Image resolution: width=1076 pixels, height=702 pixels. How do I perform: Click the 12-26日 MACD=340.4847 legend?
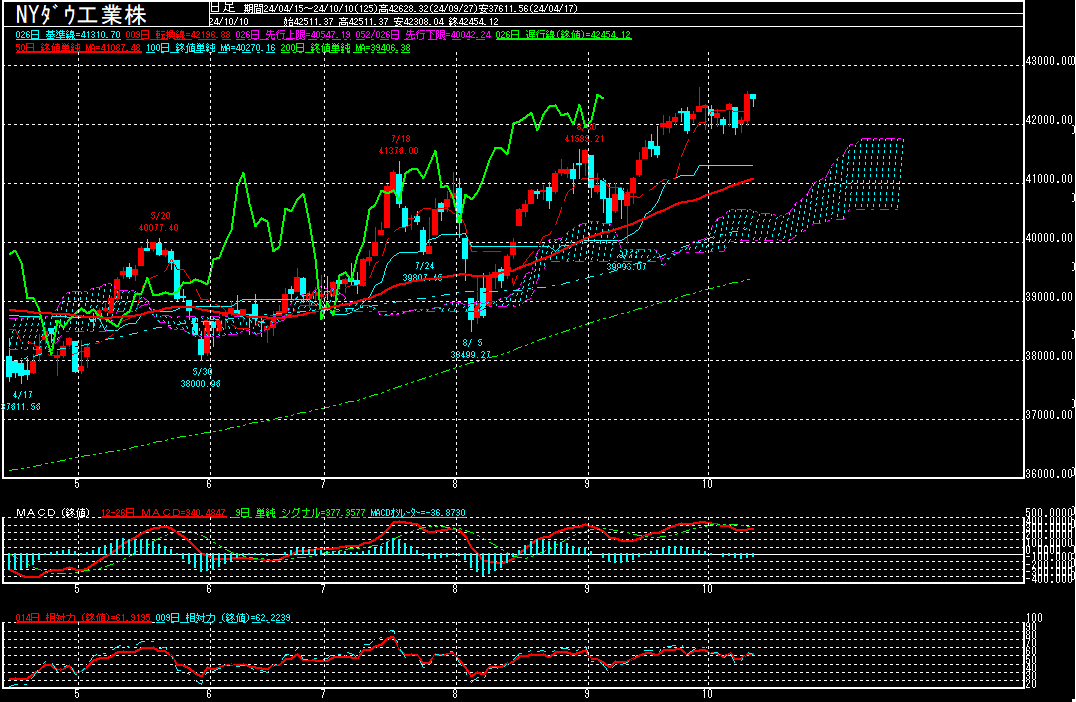tap(163, 513)
